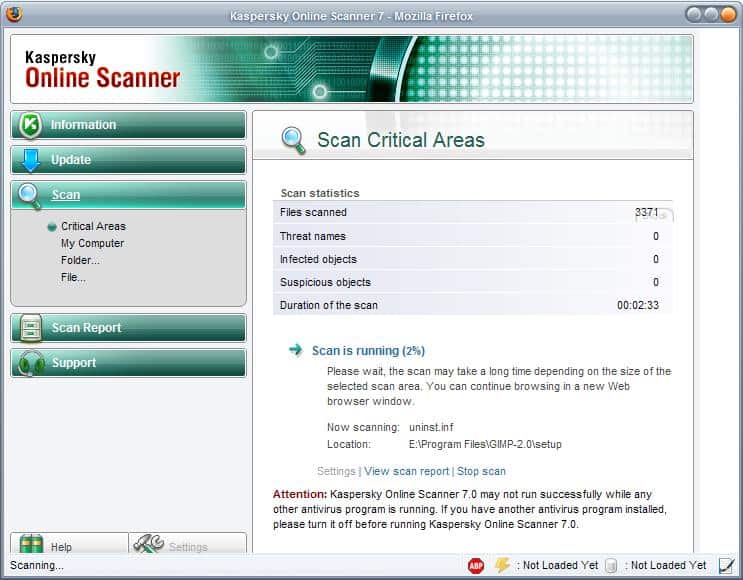Click the Kaspersky Online Scanner banner logo
743x580 pixels.
coord(102,69)
